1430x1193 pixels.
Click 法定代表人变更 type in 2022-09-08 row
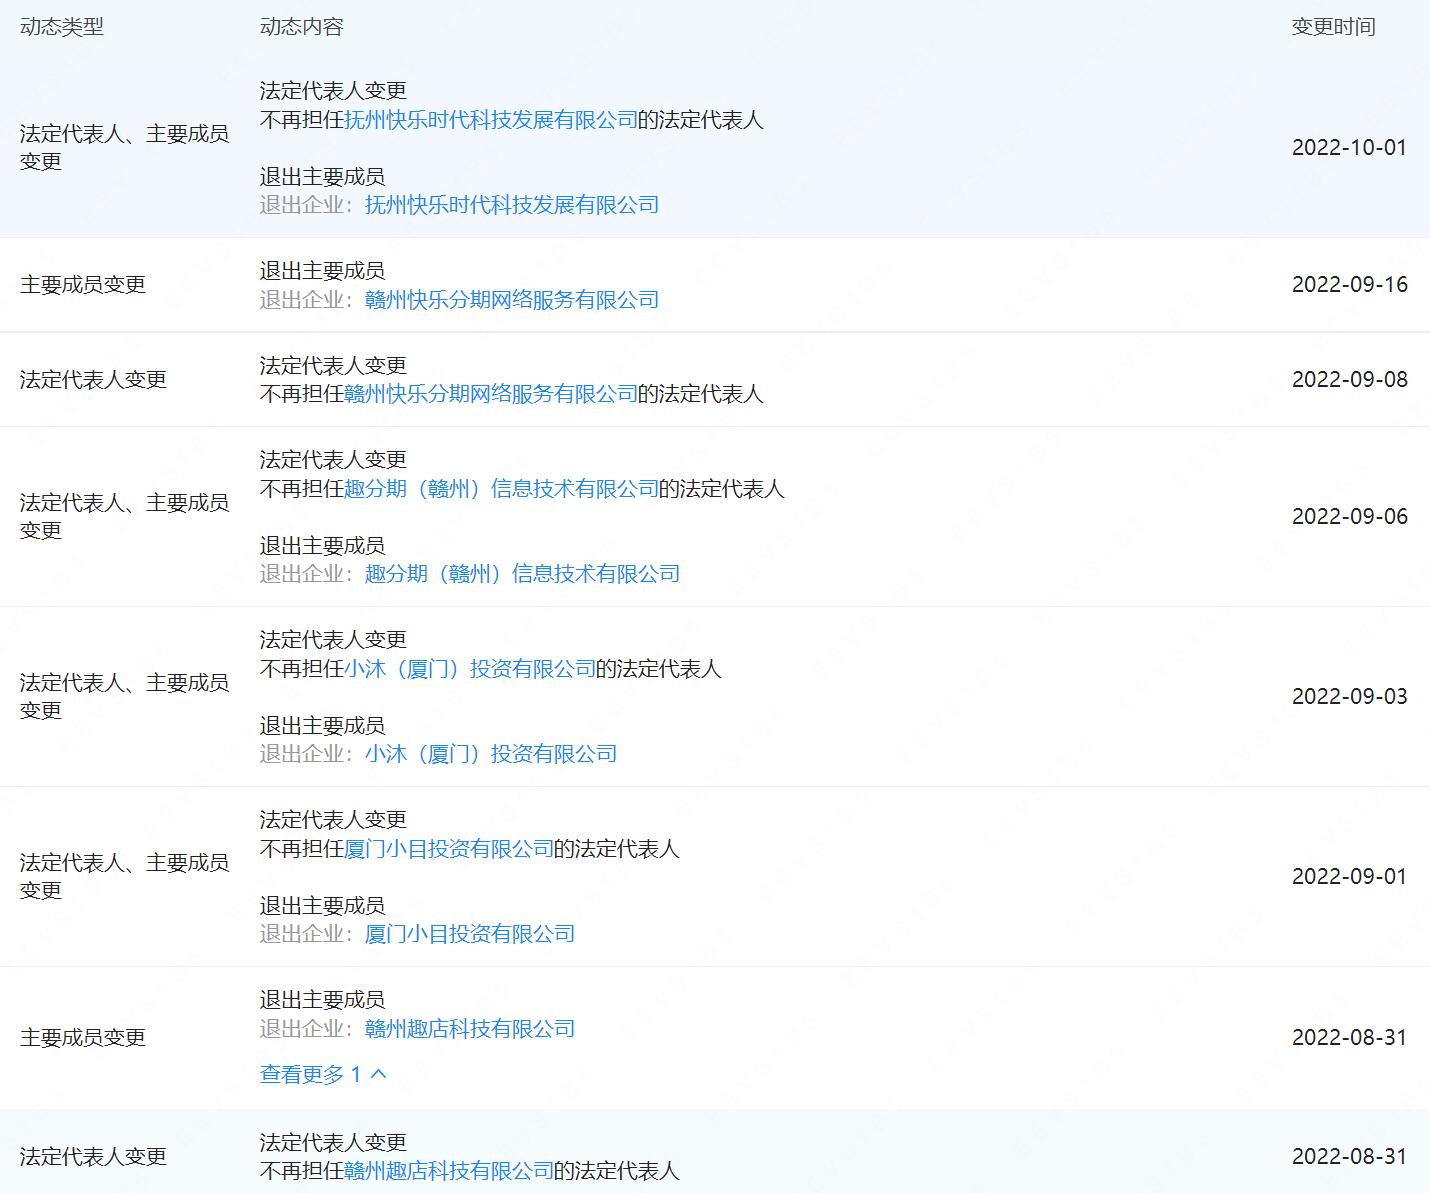93,380
